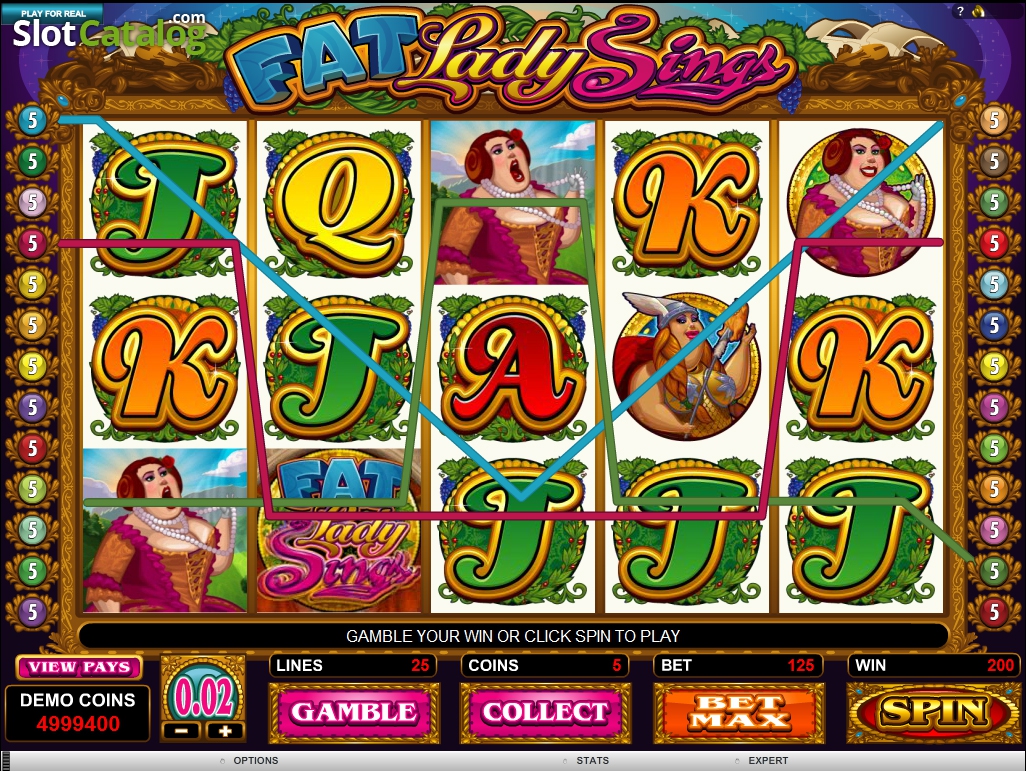Select the COINS 5 field
Image resolution: width=1026 pixels, height=771 pixels.
(x=545, y=666)
